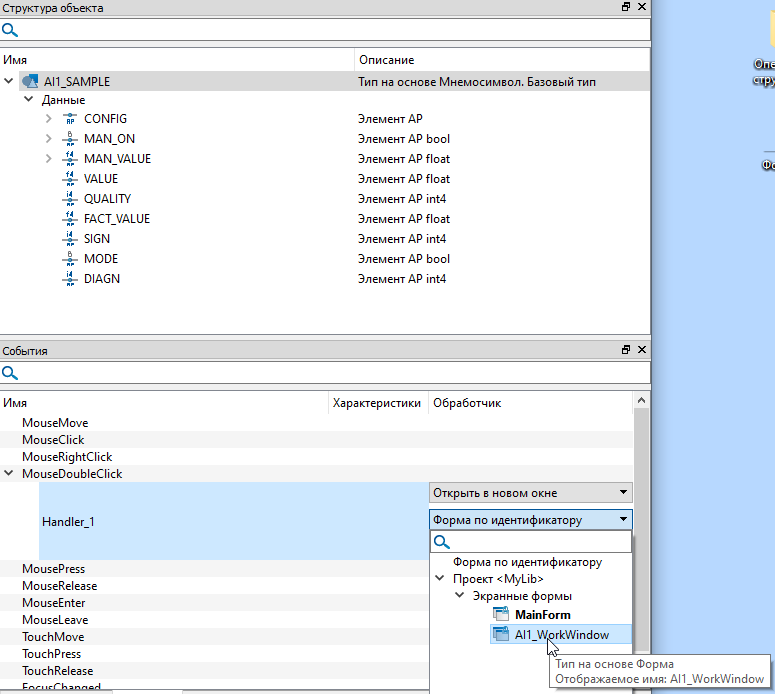
Task: Click the AI1_WorkWindow form icon
Action: click(x=500, y=635)
